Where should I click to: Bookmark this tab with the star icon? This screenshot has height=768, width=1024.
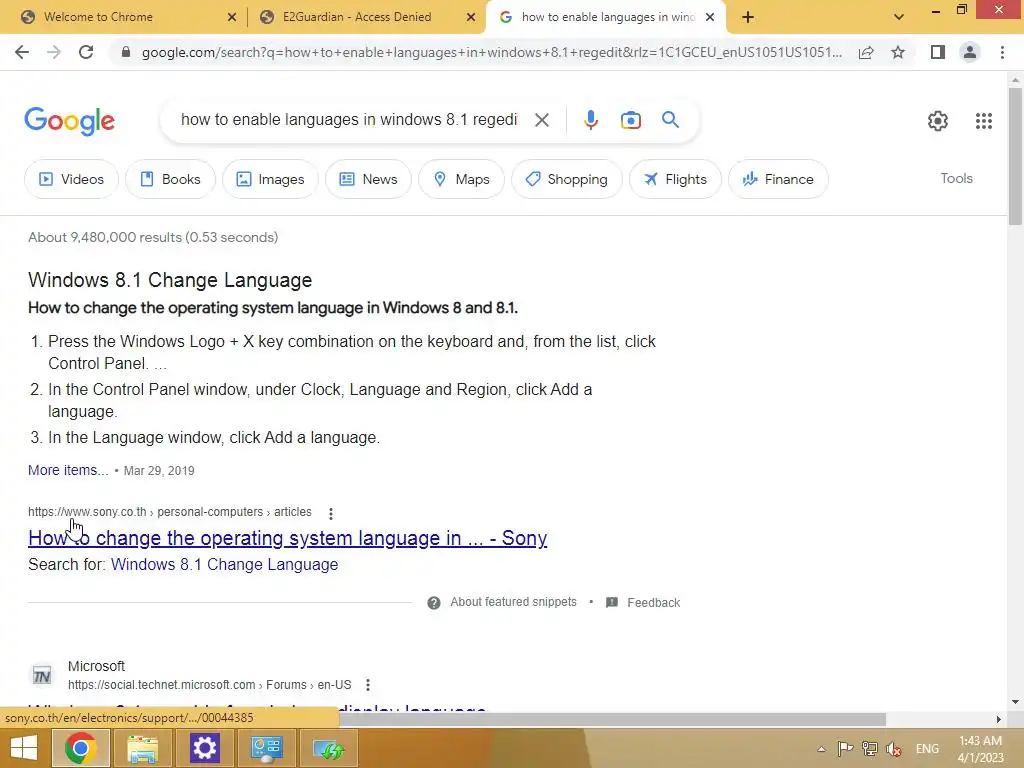[898, 52]
